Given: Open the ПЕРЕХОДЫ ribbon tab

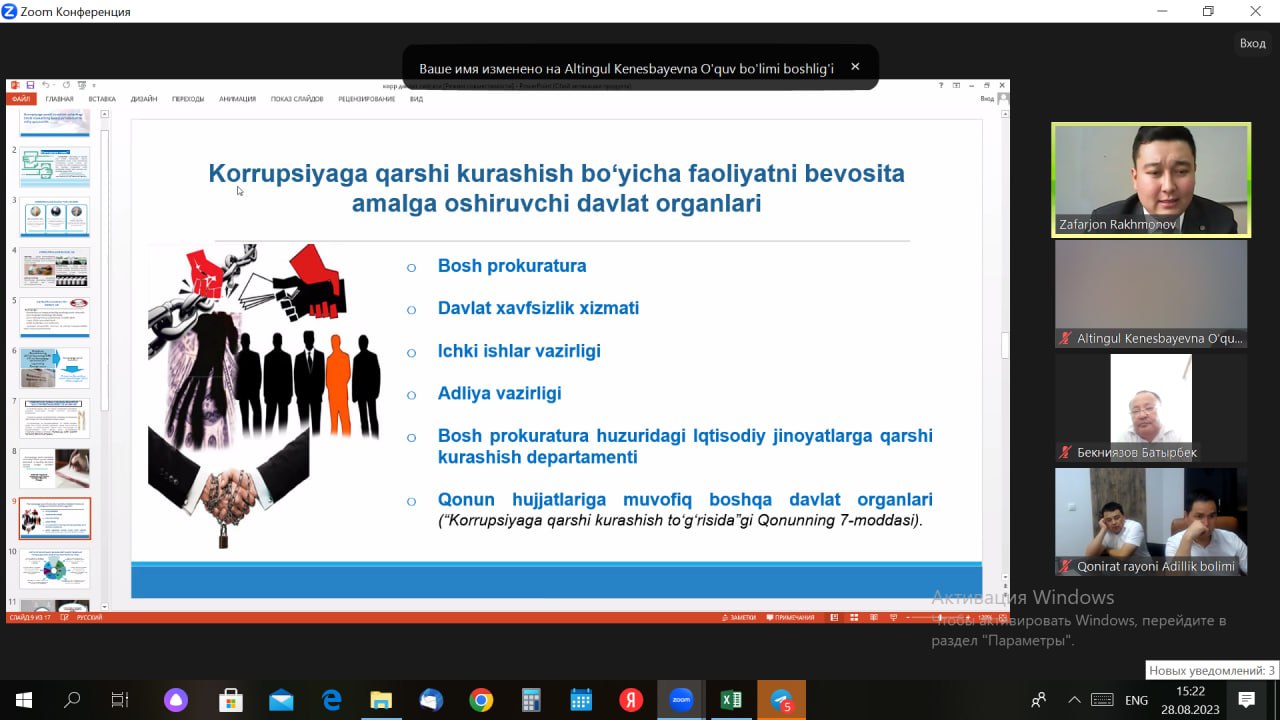Looking at the screenshot, I should click(188, 99).
